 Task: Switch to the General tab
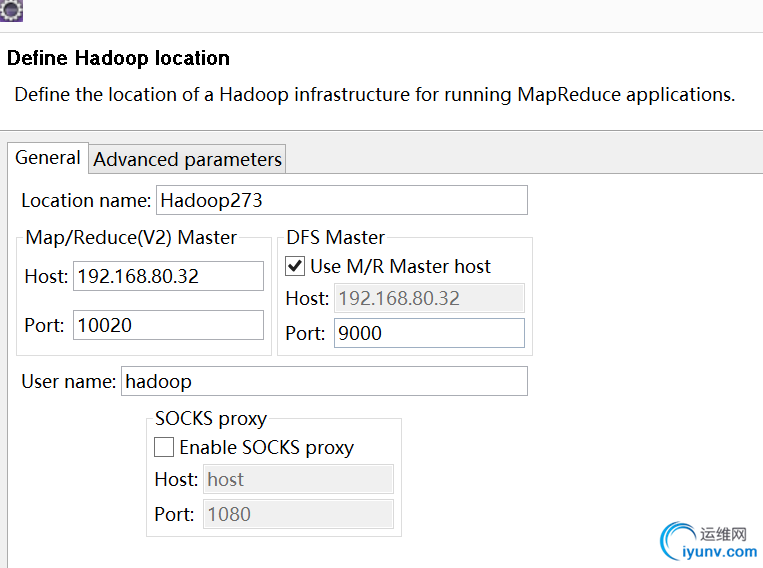[48, 158]
